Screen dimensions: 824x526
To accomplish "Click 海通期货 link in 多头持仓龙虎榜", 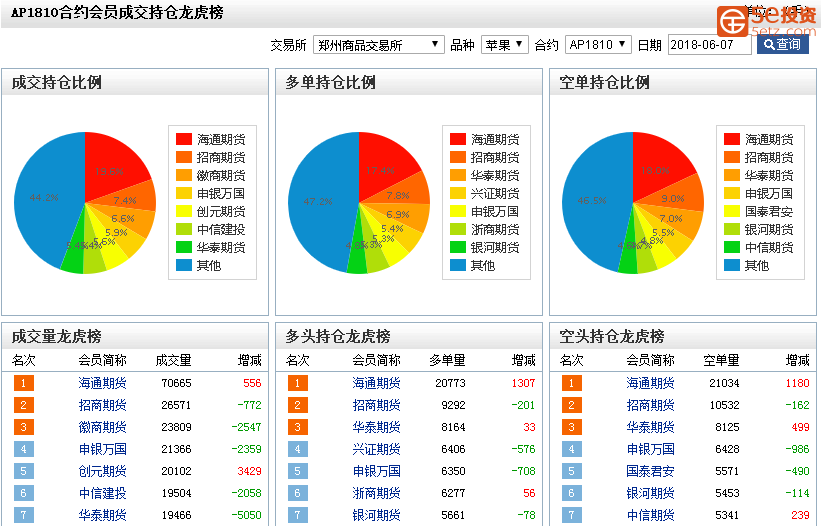I will [376, 383].
